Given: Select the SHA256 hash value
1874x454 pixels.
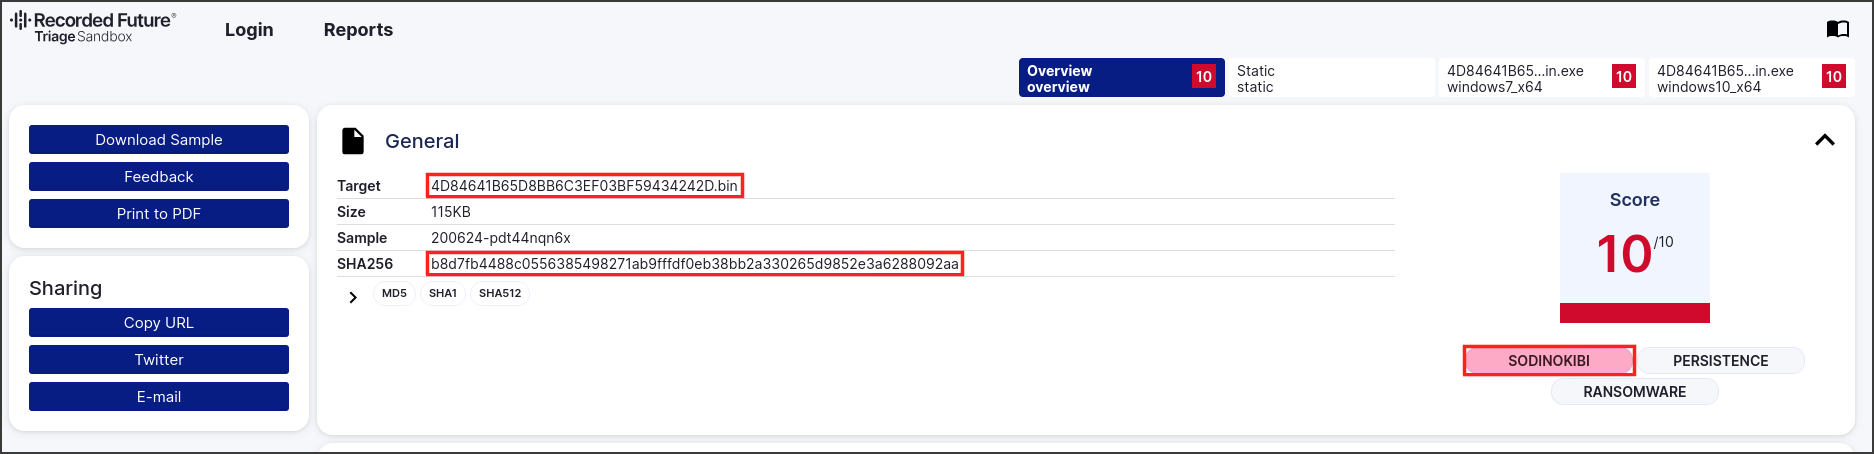Looking at the screenshot, I should 695,264.
